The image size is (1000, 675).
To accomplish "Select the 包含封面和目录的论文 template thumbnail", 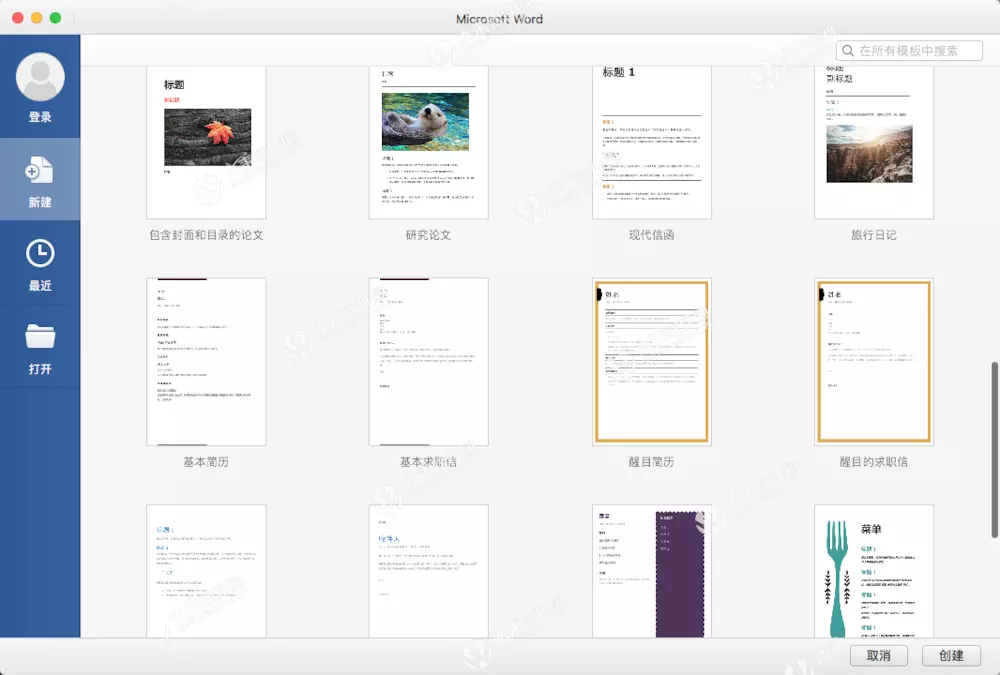I will (206, 142).
